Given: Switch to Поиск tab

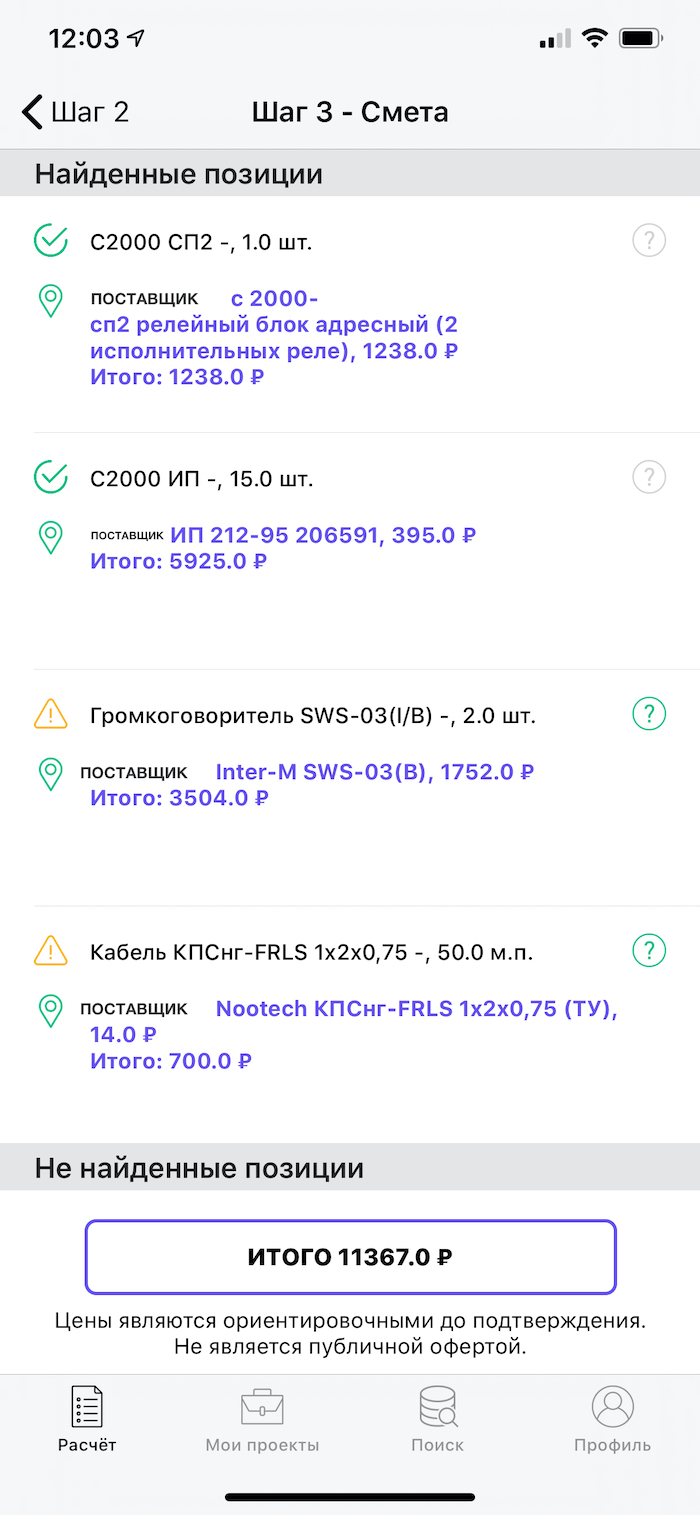Looking at the screenshot, I should click(x=438, y=1420).
